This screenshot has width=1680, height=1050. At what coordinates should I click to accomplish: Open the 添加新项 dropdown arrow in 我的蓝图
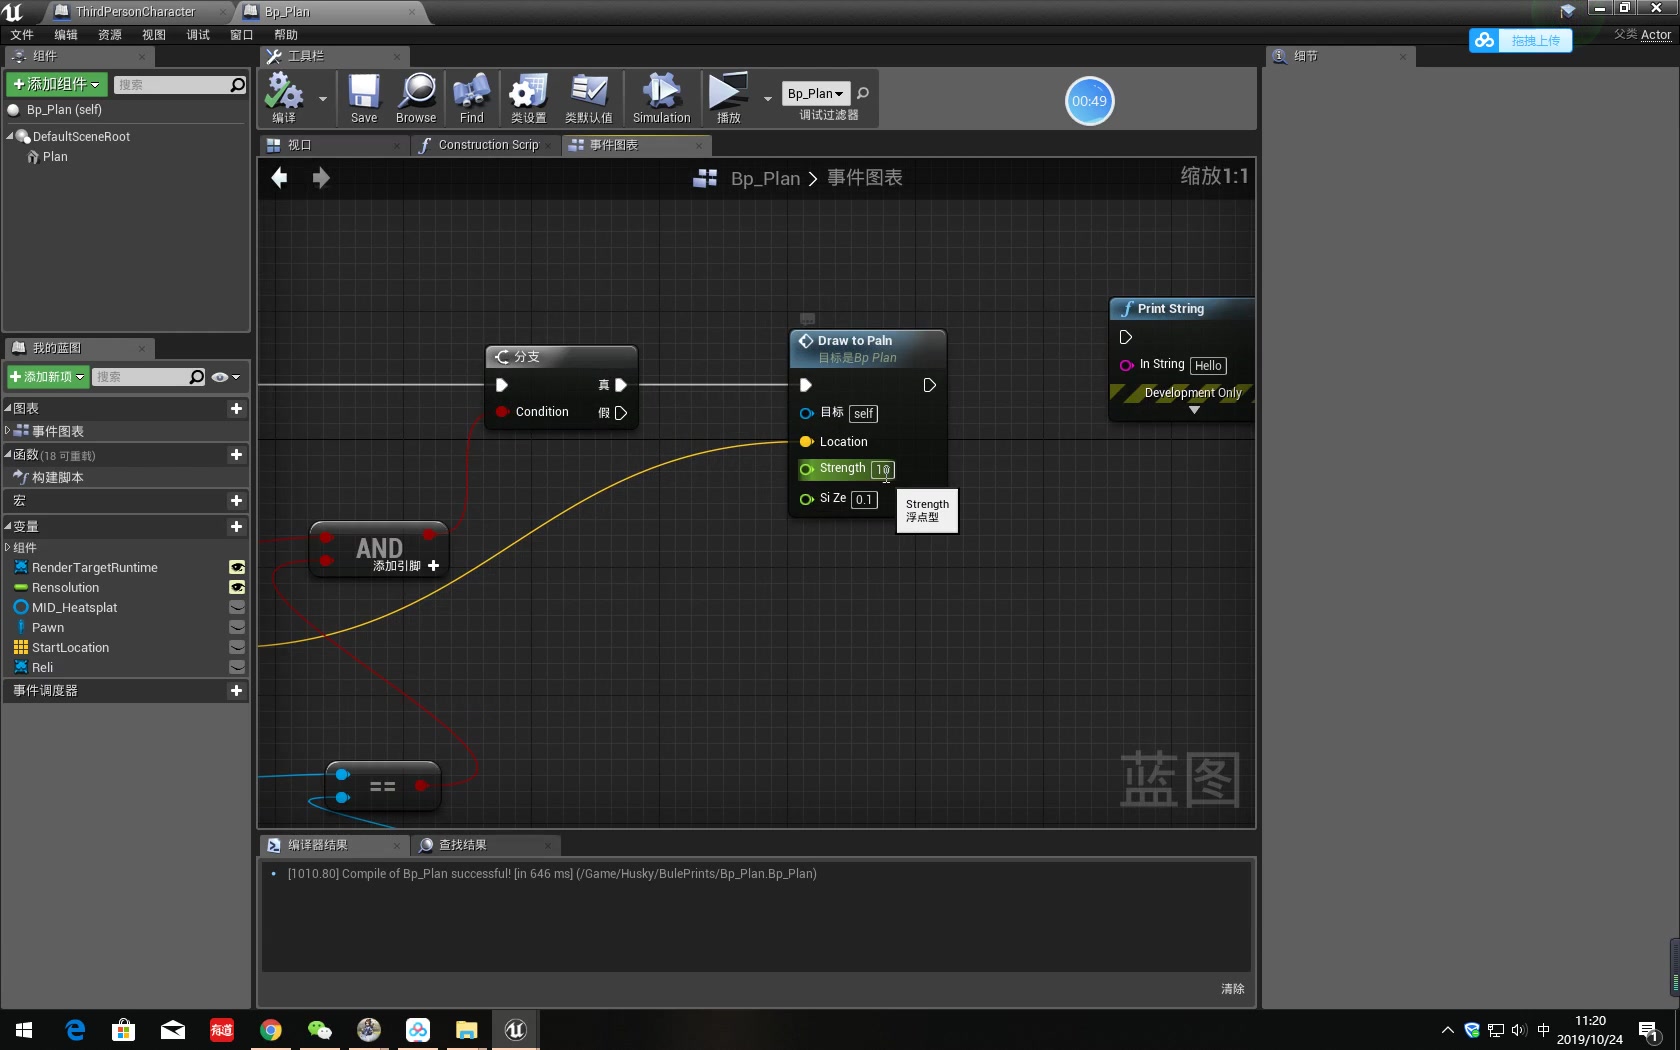tap(80, 377)
